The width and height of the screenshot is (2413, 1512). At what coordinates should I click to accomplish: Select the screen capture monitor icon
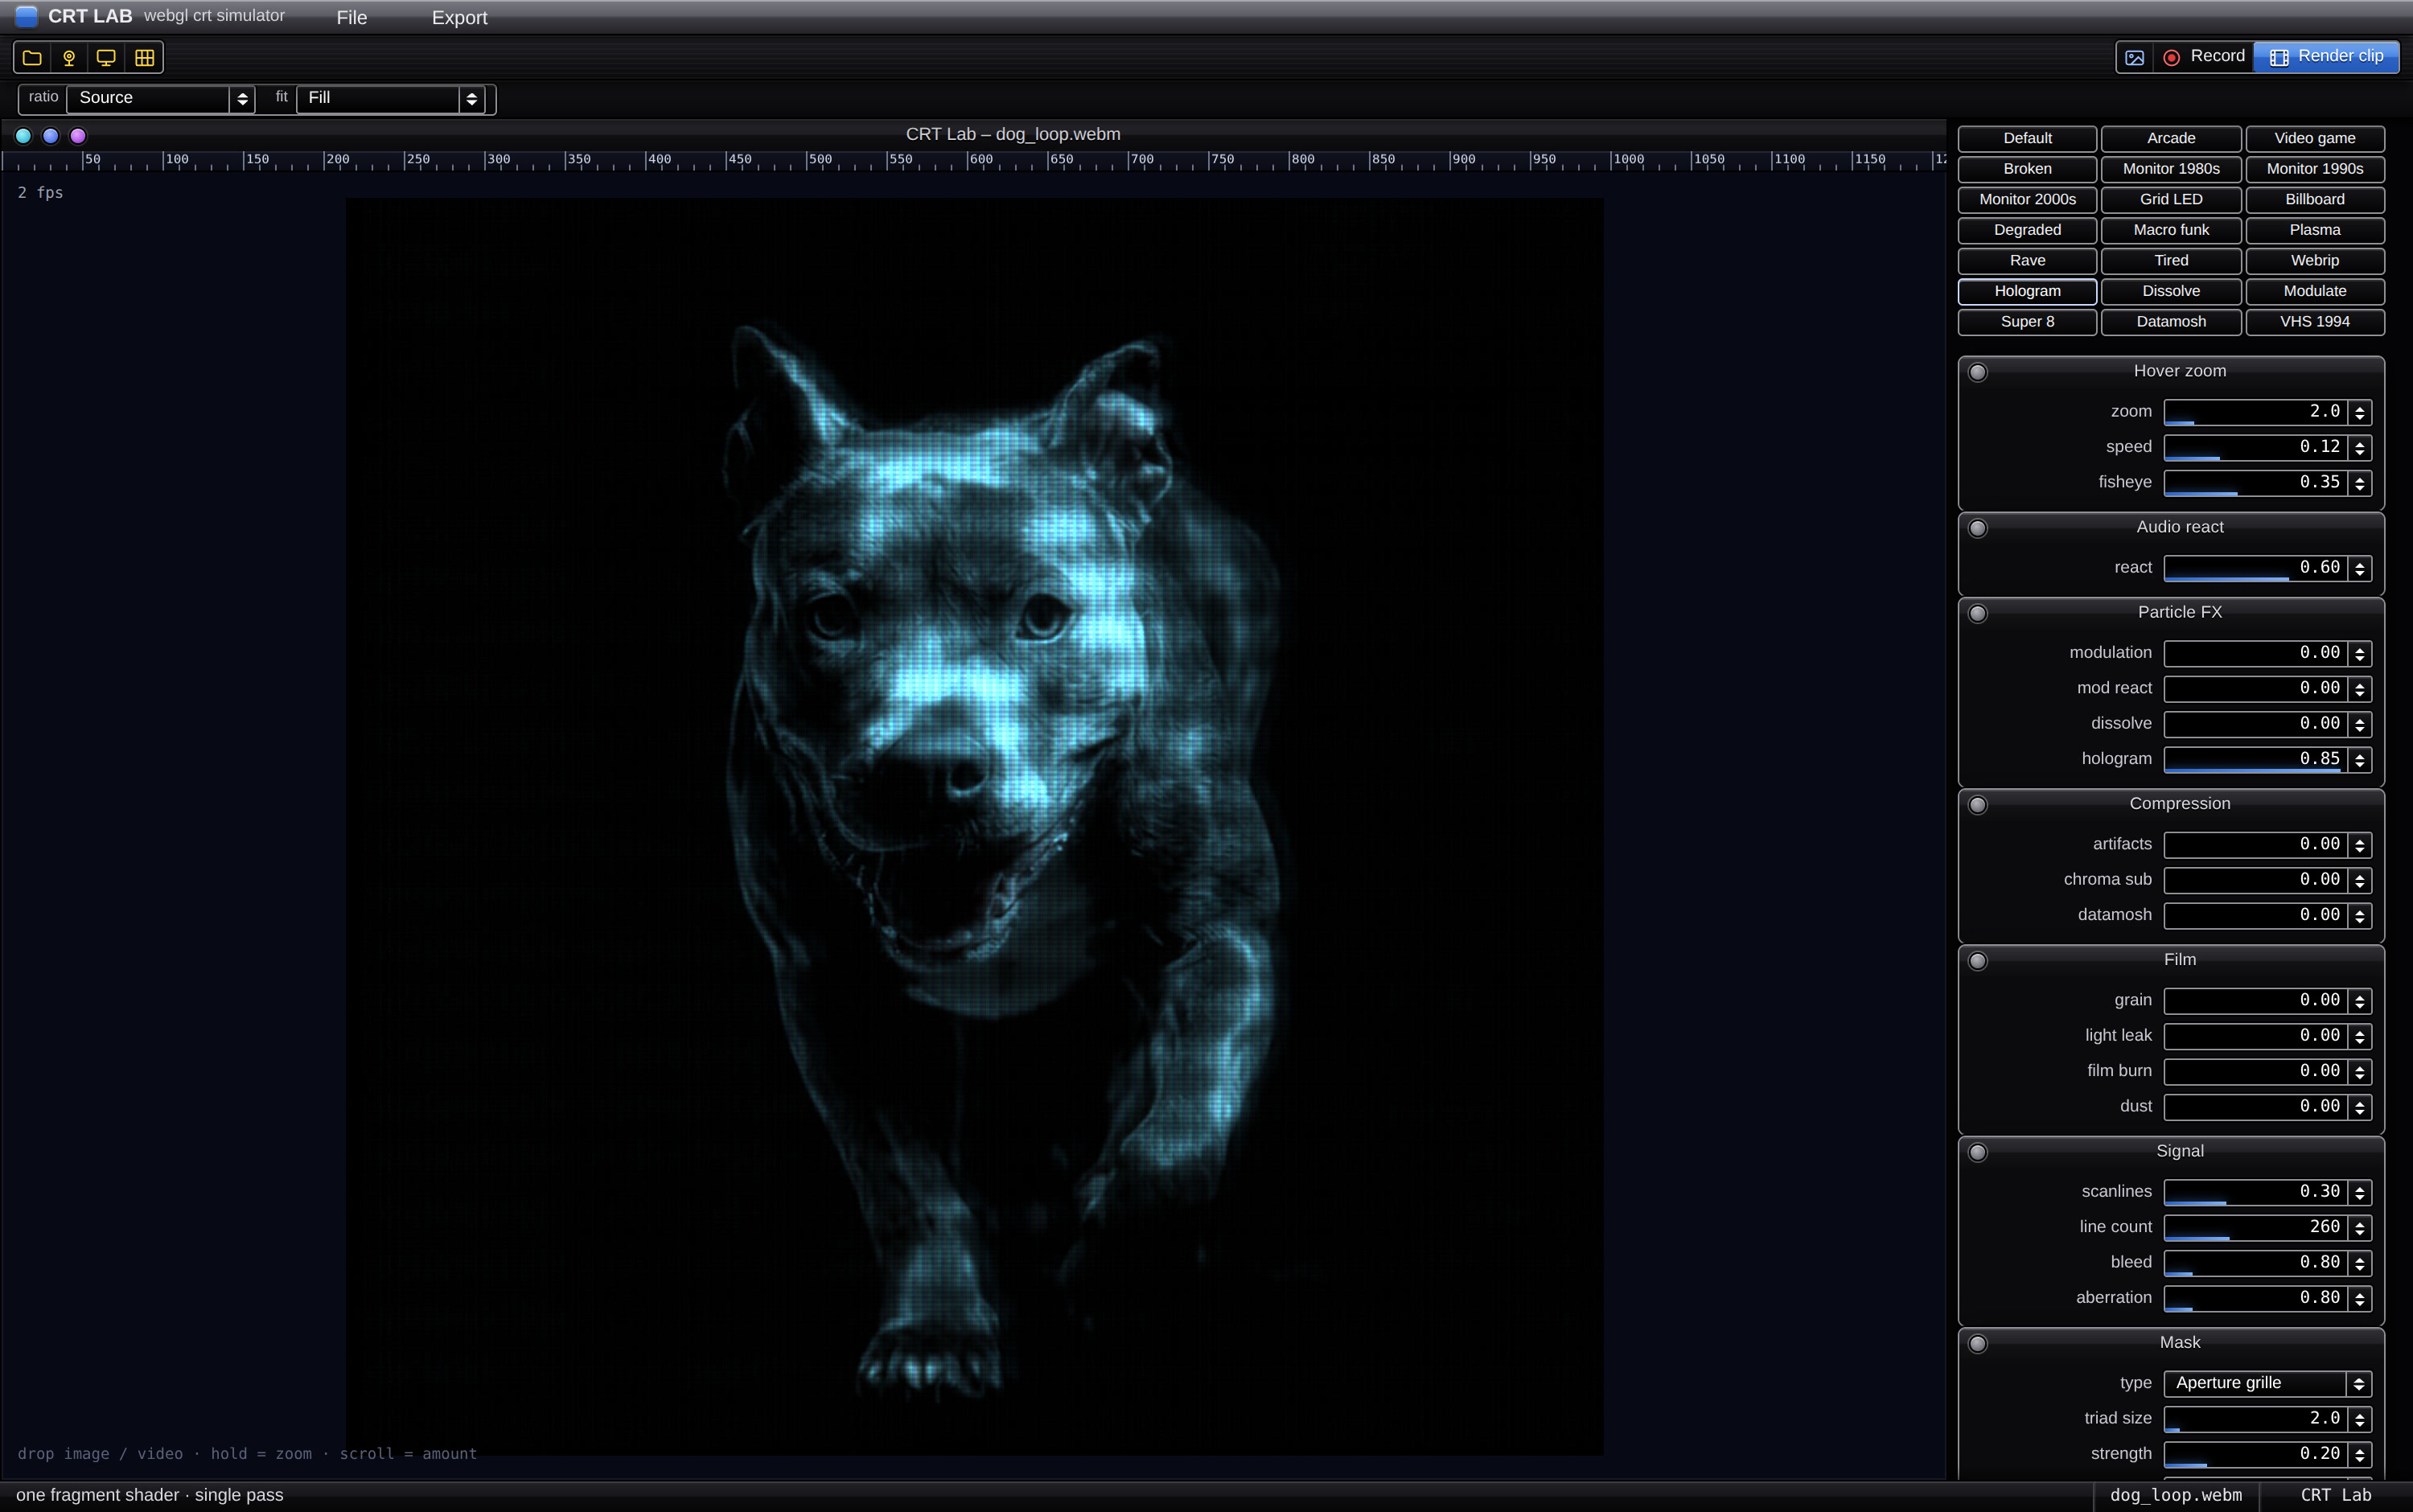(x=106, y=58)
